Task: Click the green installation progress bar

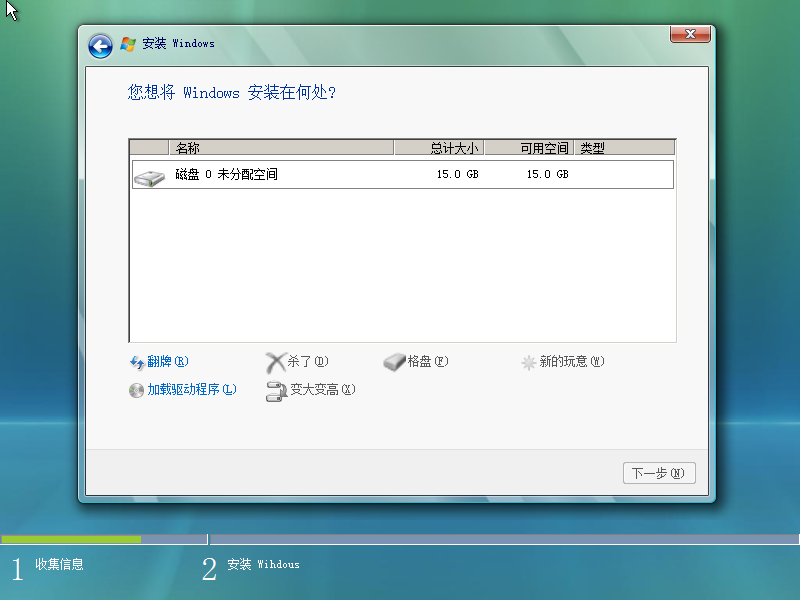Action: (71, 539)
